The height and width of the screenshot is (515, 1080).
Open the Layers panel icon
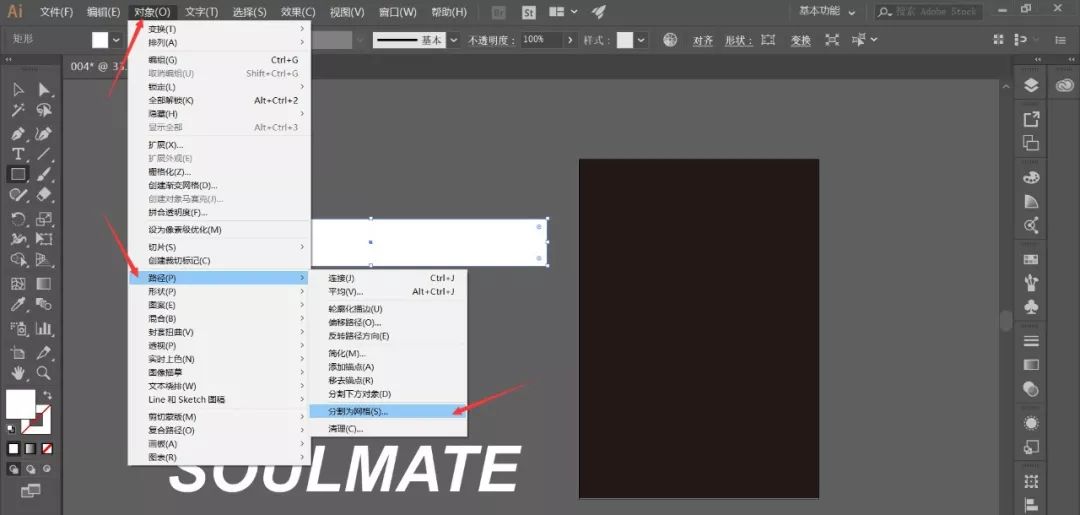coord(1031,86)
